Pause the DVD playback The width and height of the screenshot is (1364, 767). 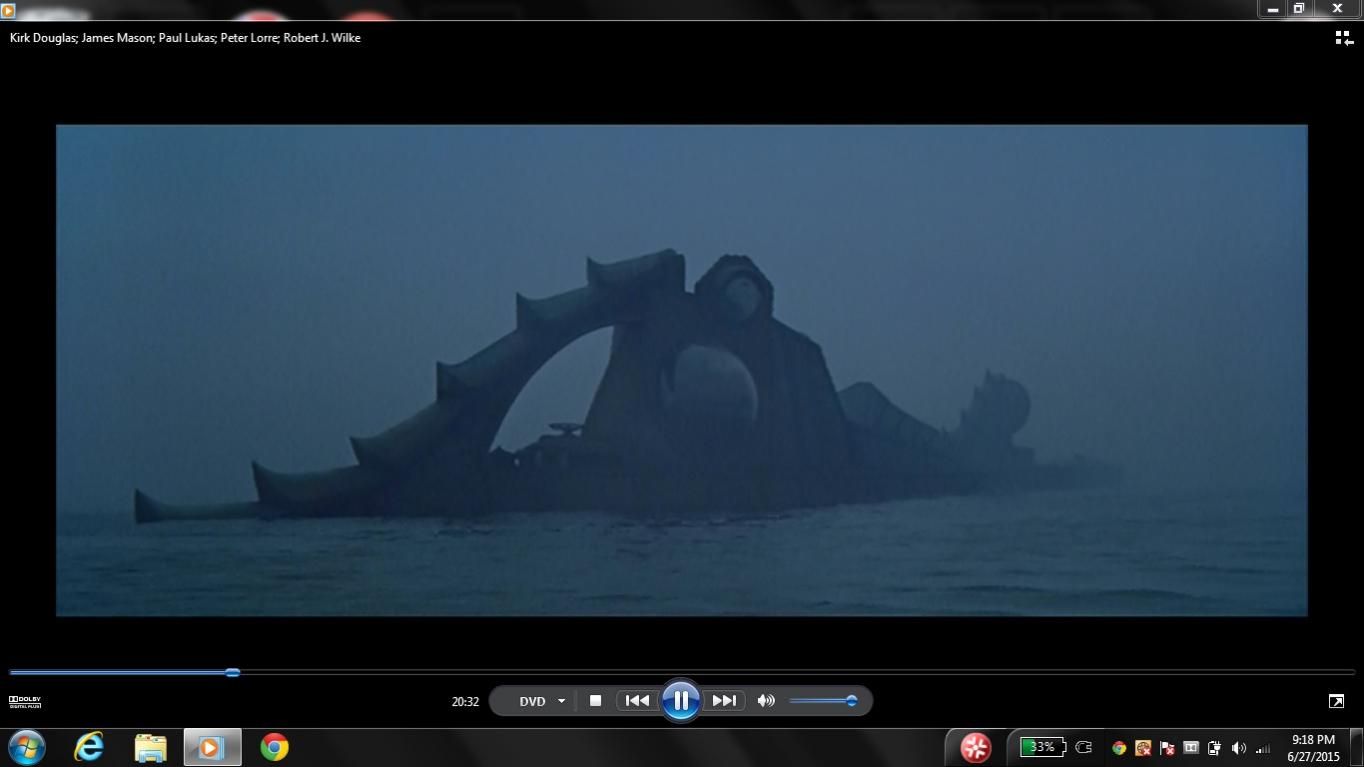pyautogui.click(x=680, y=701)
